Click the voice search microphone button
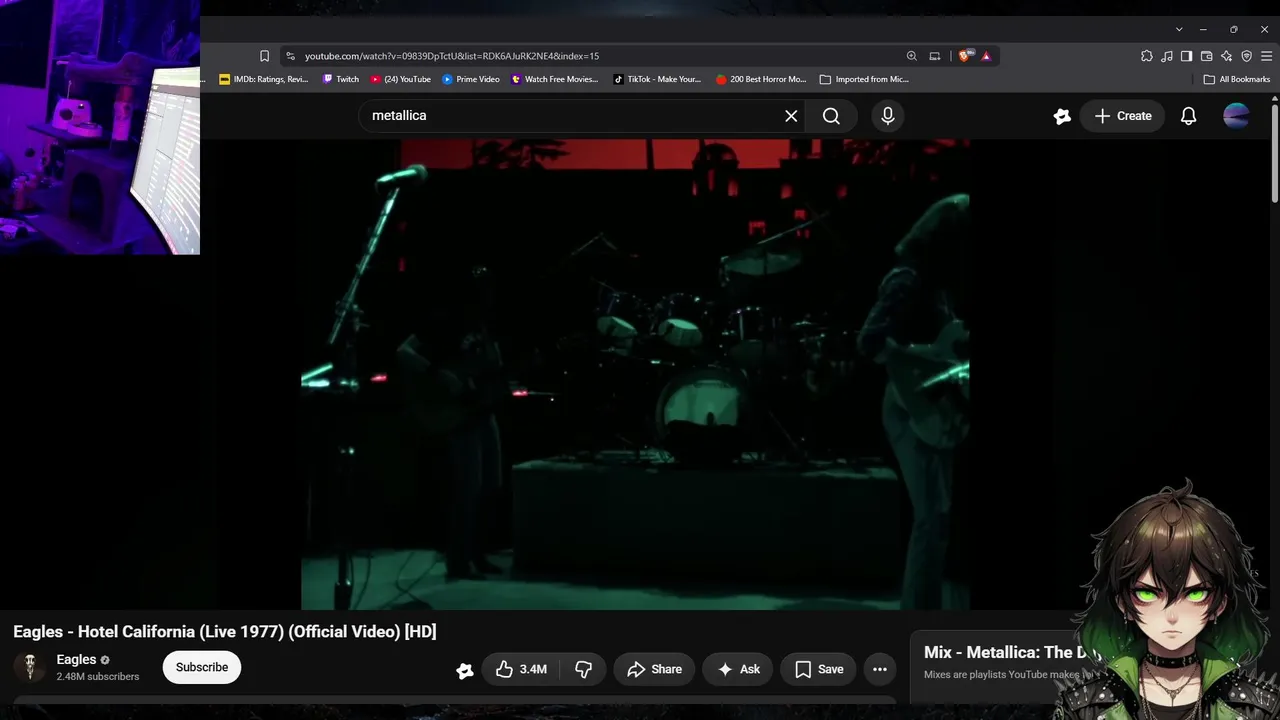The width and height of the screenshot is (1280, 720). [887, 116]
